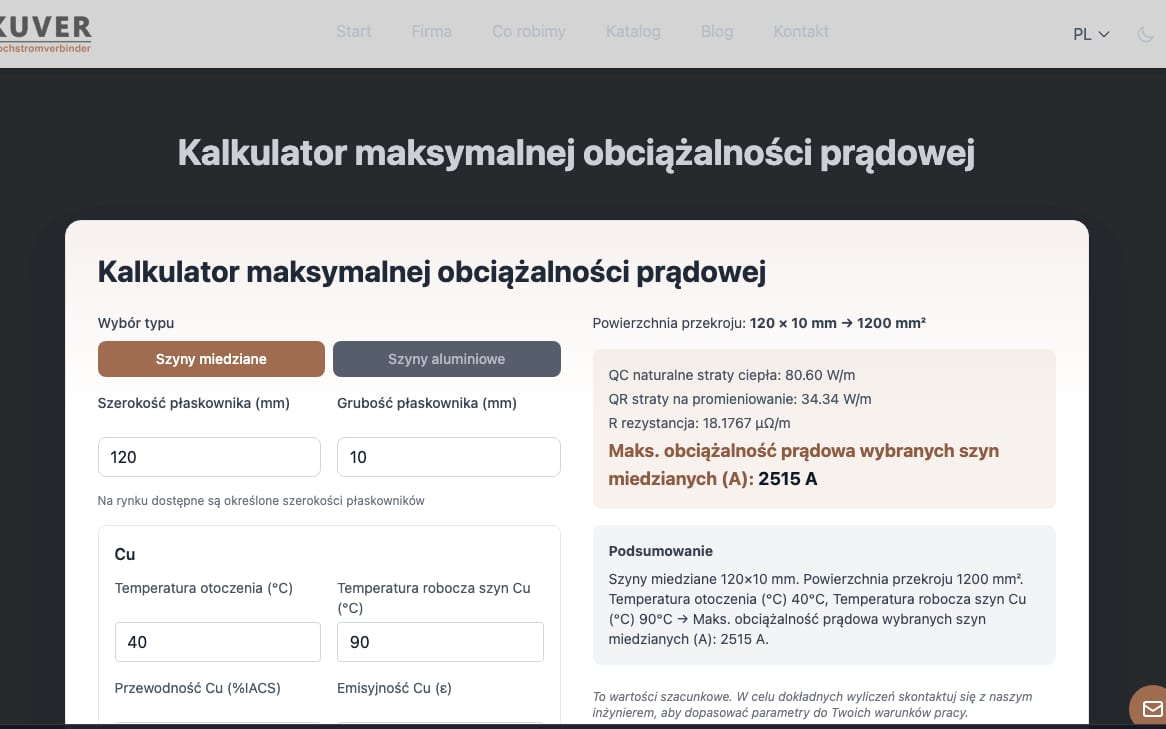Click the Wybór typu label
The height and width of the screenshot is (729, 1166).
tap(136, 323)
